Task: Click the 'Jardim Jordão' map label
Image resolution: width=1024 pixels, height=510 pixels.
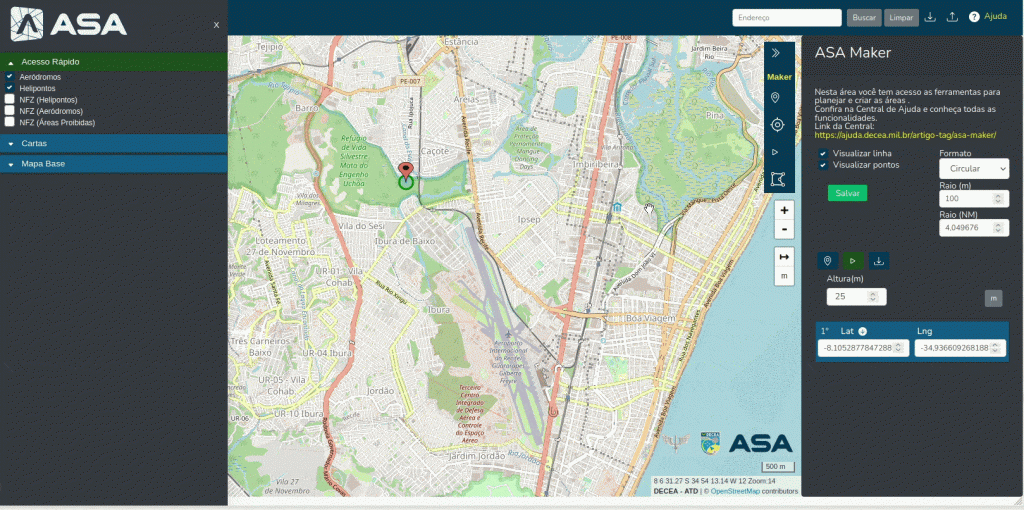Action: point(475,456)
